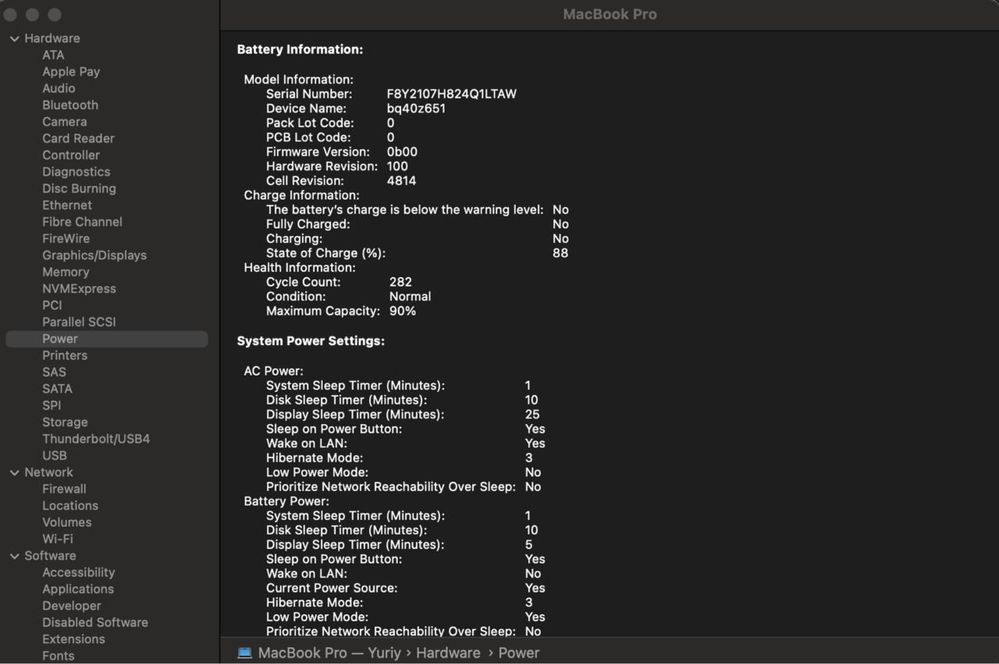Image resolution: width=999 pixels, height=664 pixels.
Task: Click the Maximum Capacity value 90%
Action: [x=403, y=311]
